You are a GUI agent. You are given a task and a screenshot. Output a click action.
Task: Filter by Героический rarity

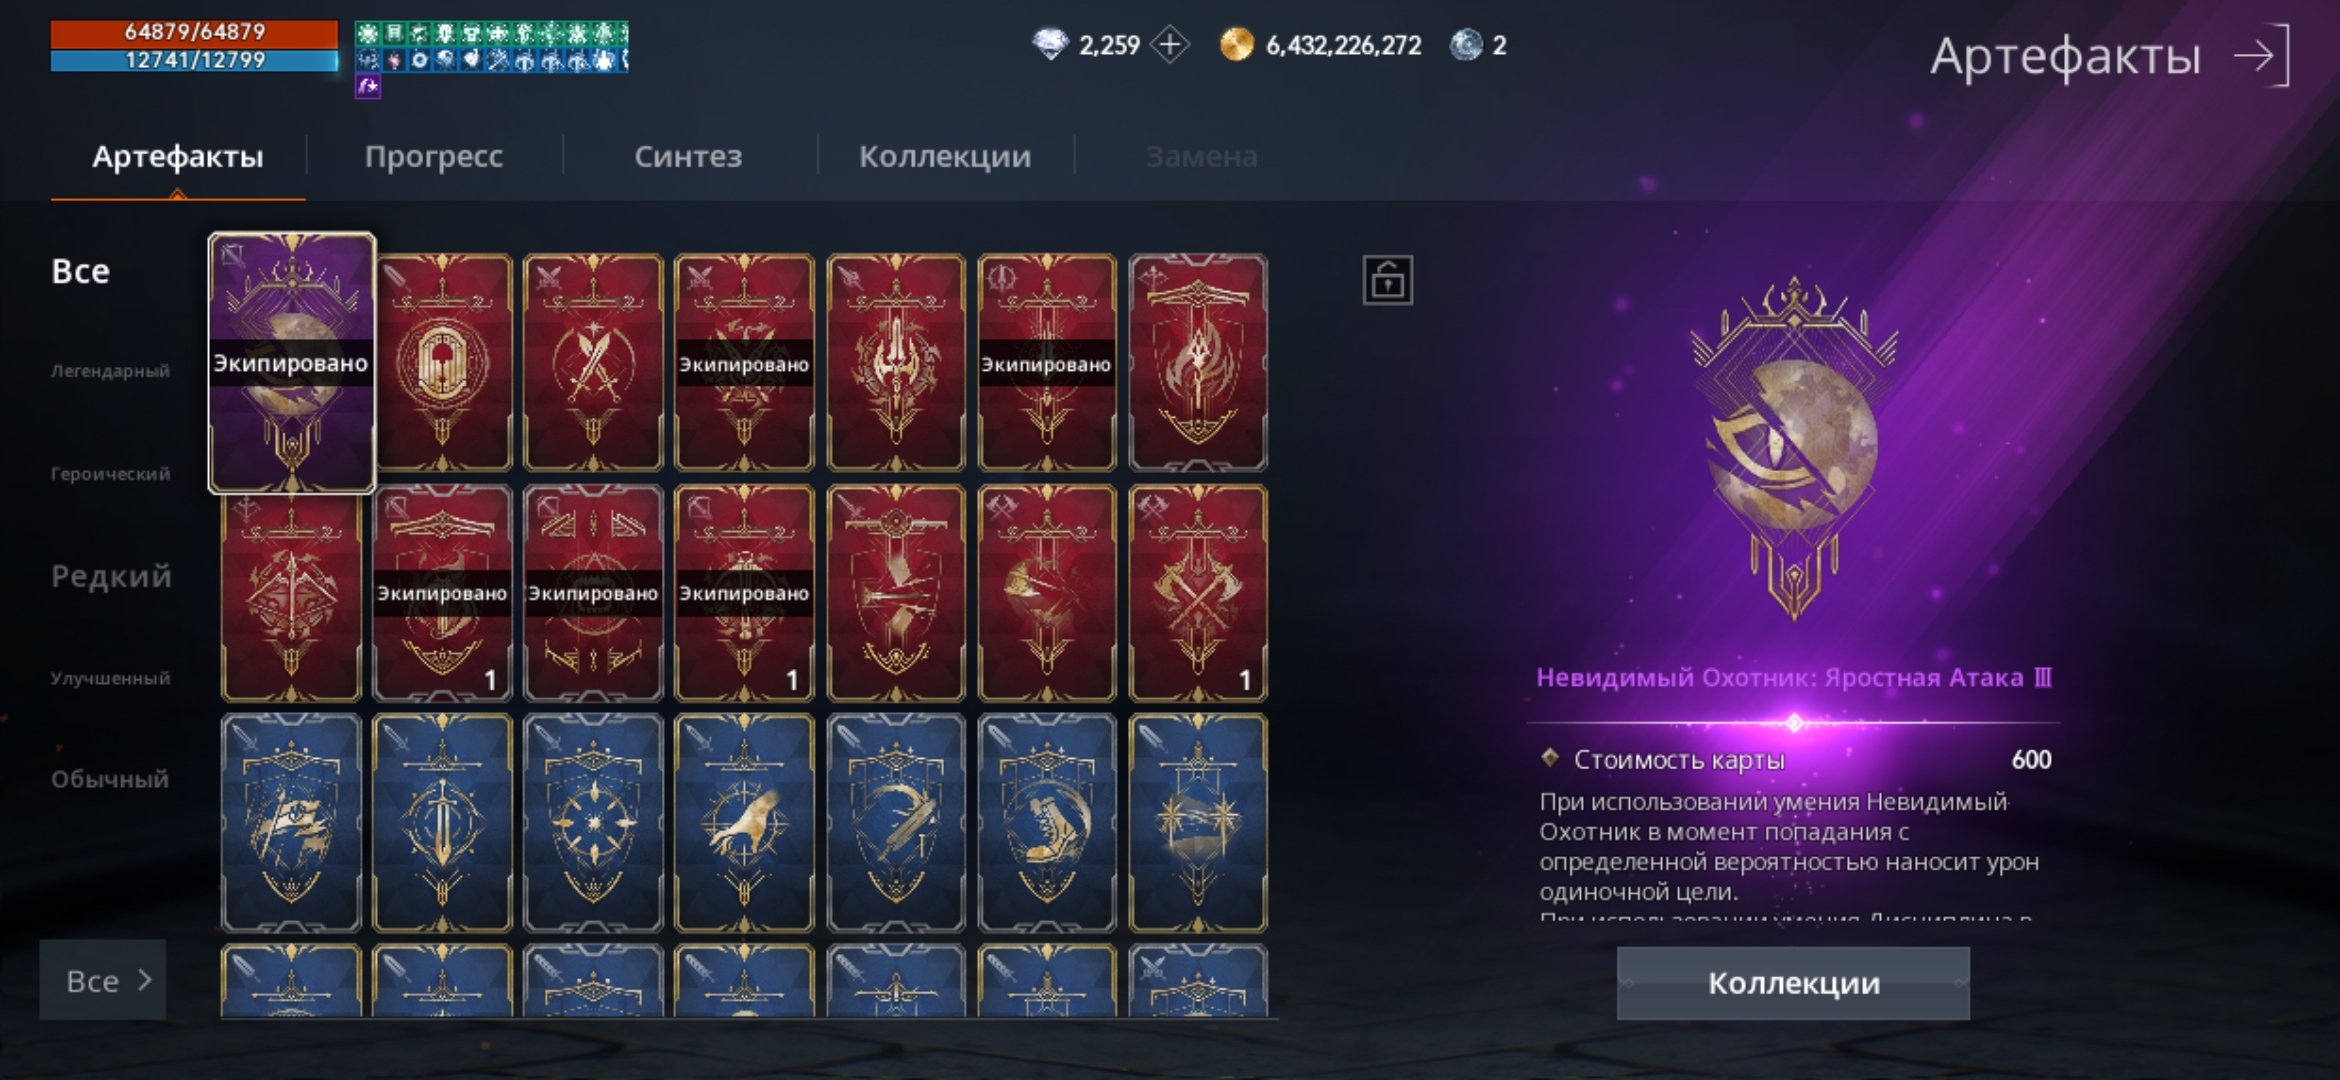110,474
